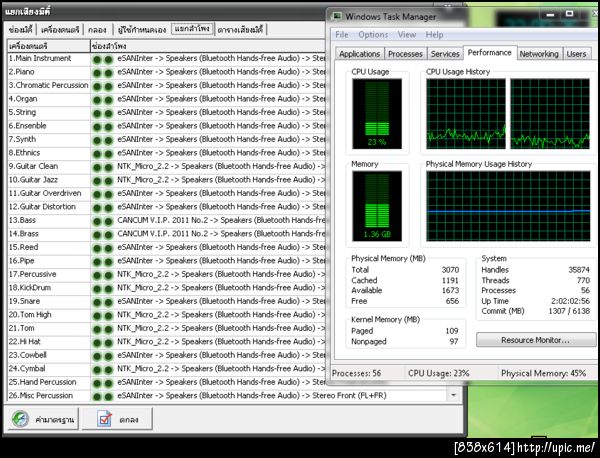This screenshot has height=458, width=600.
Task: Toggle left green dot in 22.Hi Hat row
Action: coord(97,342)
